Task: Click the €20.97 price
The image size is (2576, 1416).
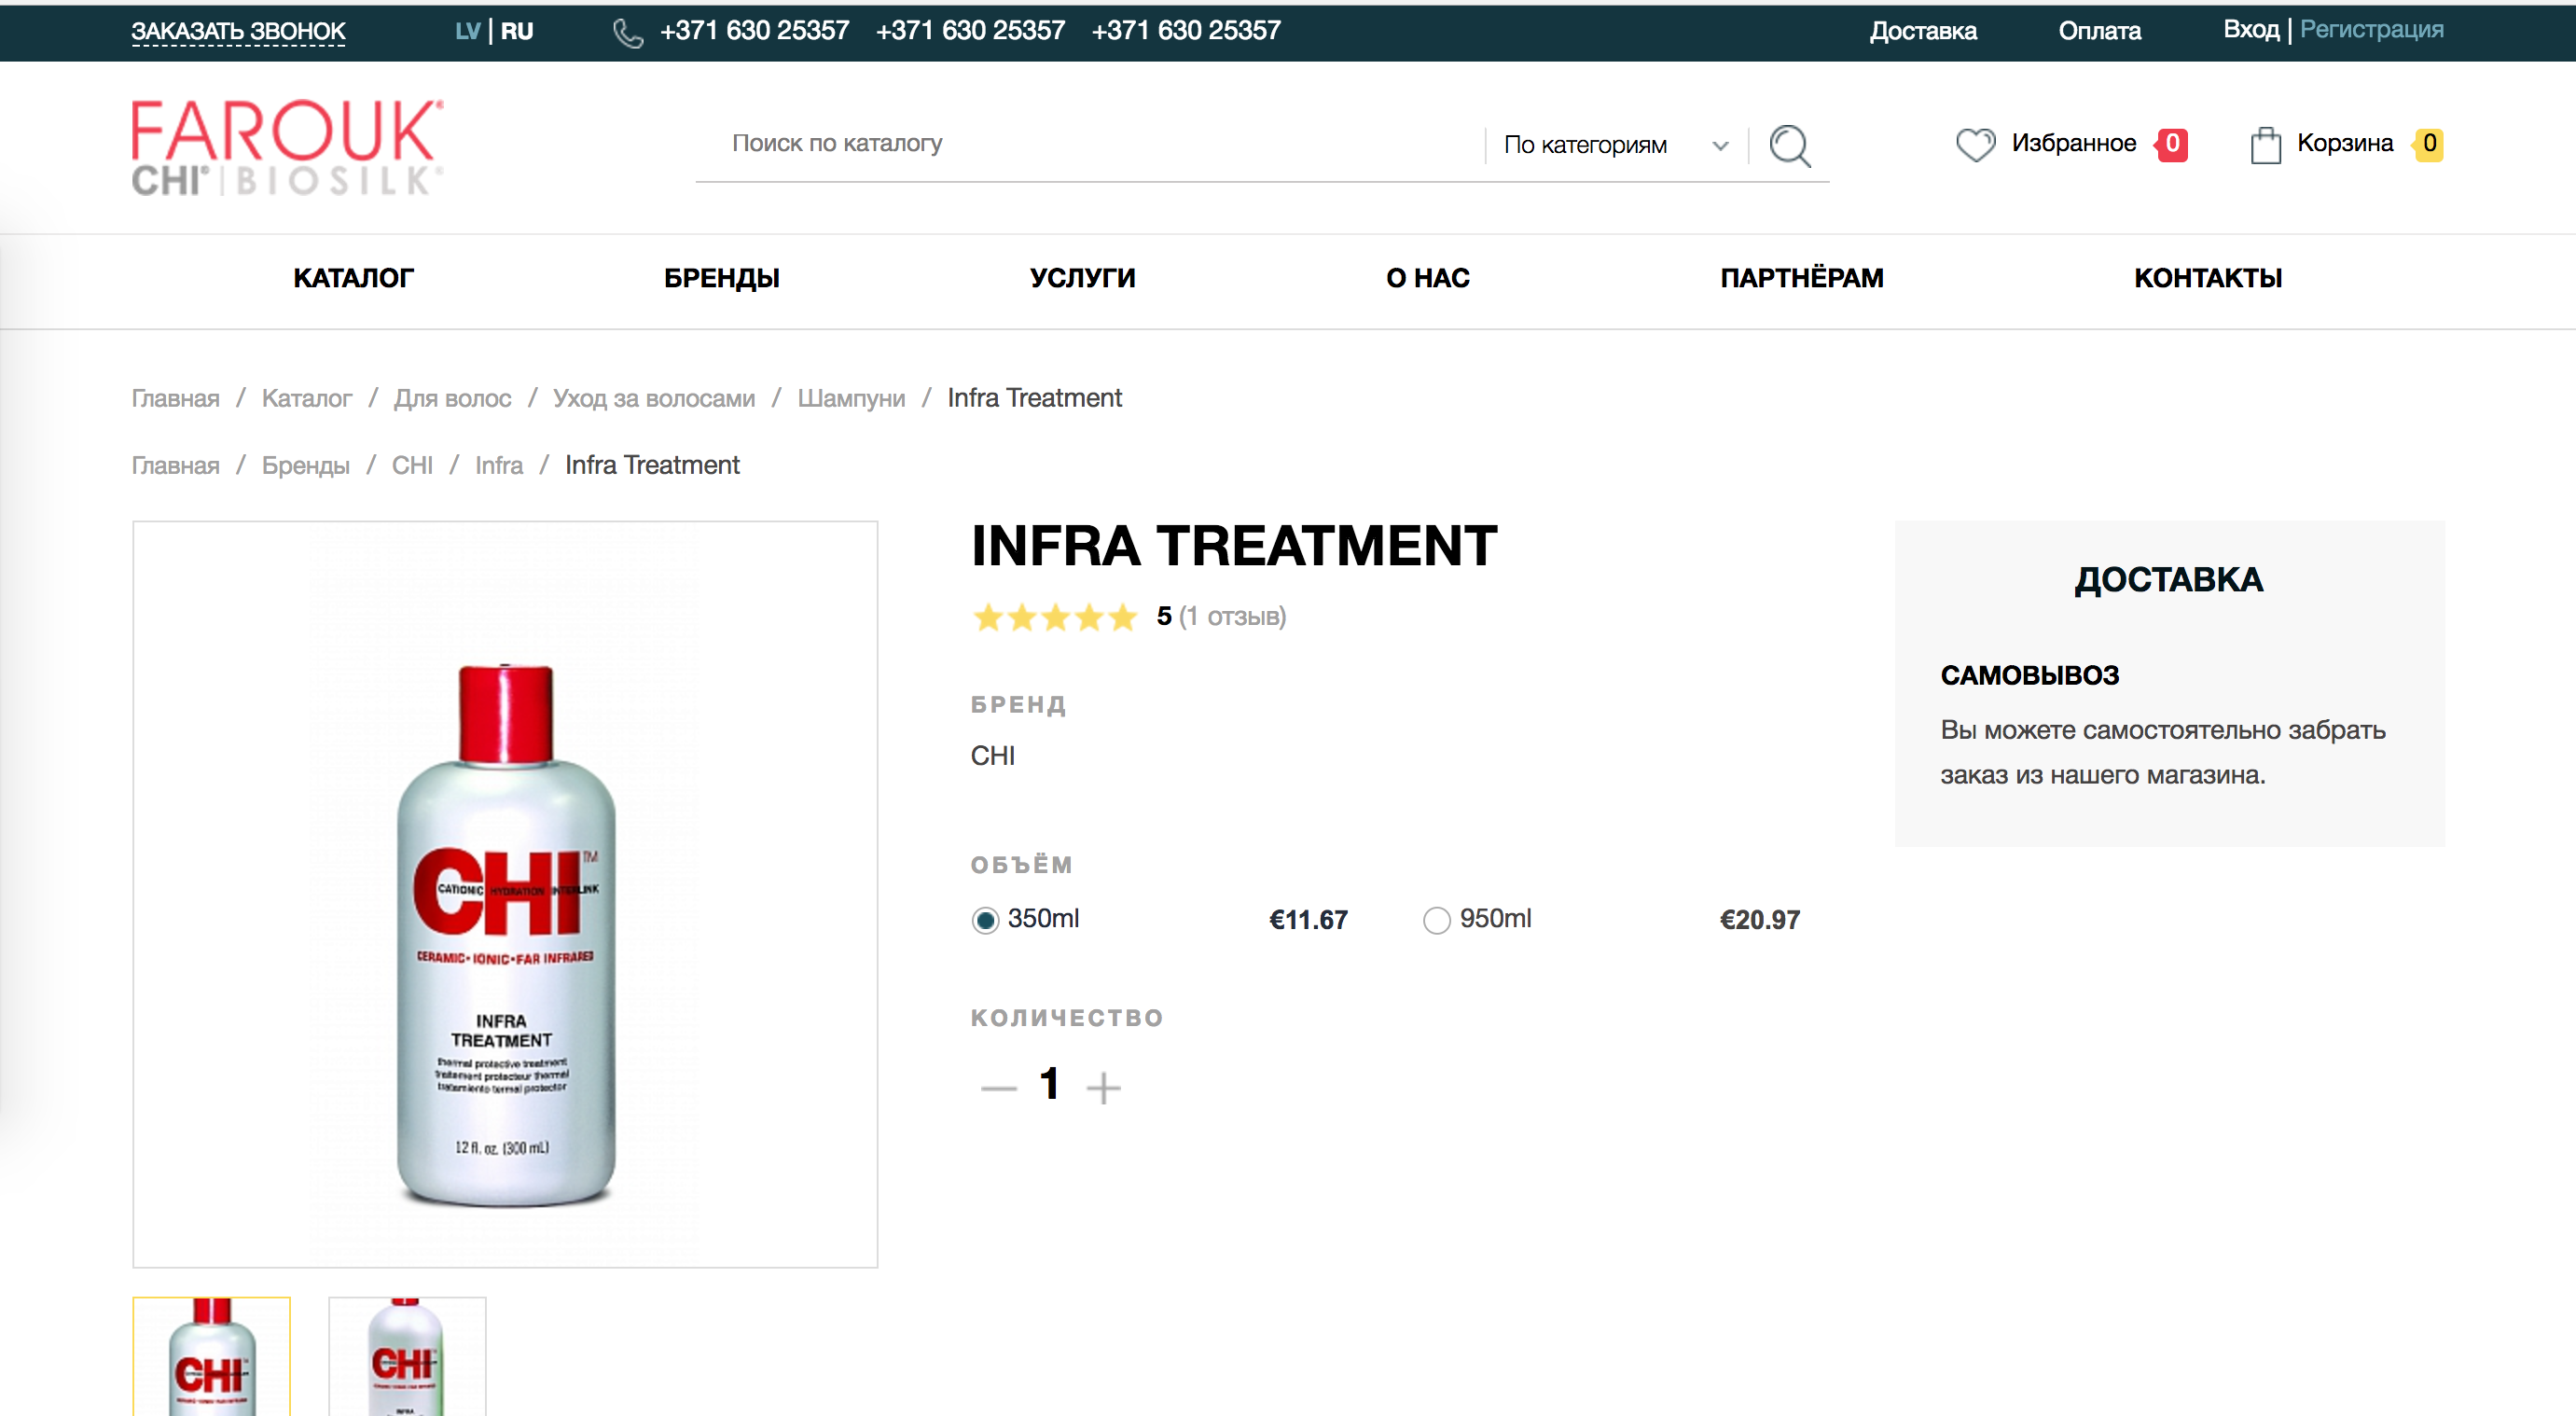Action: 1759,920
